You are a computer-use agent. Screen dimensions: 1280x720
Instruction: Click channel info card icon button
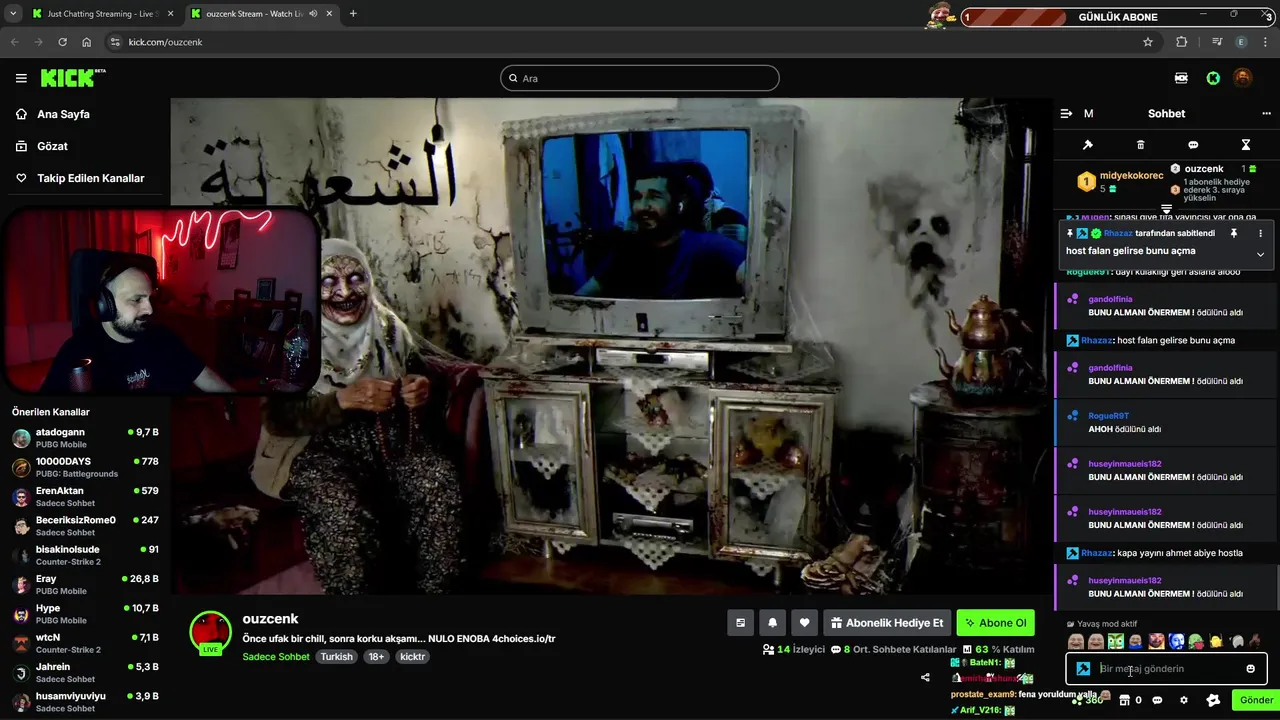[740, 623]
